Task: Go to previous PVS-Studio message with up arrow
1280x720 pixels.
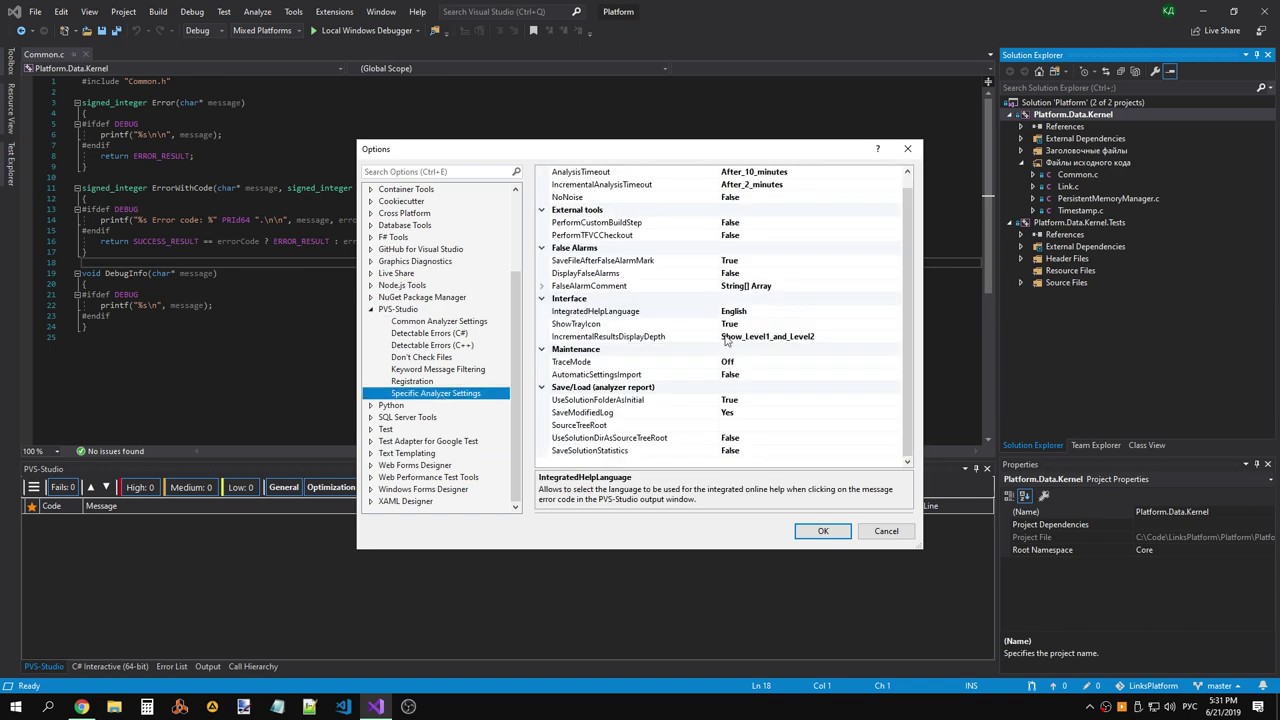Action: tap(91, 487)
